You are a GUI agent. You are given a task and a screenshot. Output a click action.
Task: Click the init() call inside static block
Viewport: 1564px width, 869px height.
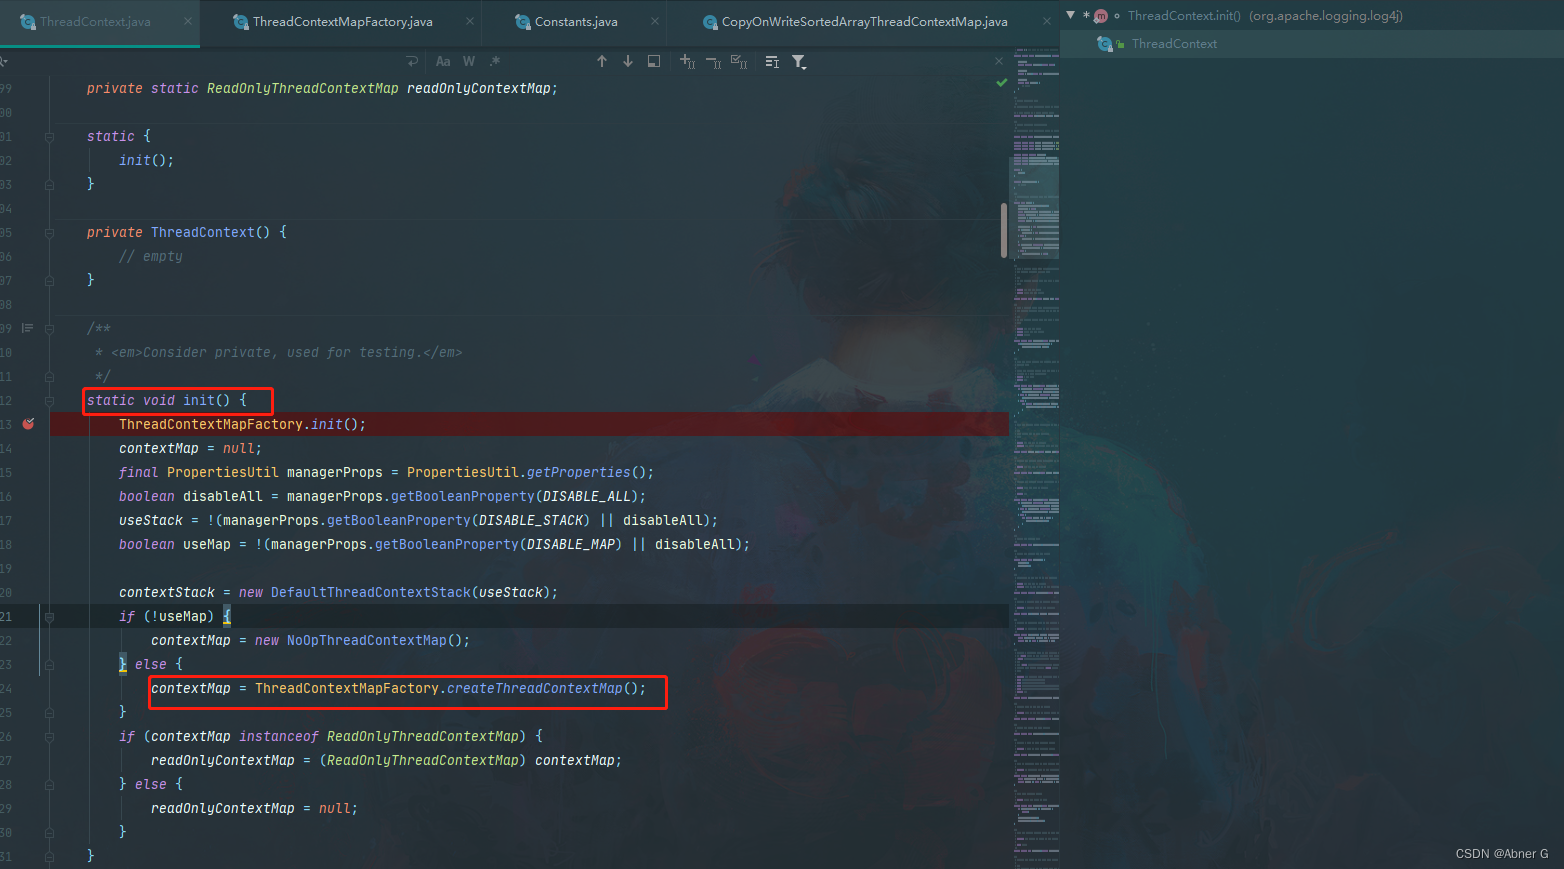(146, 160)
